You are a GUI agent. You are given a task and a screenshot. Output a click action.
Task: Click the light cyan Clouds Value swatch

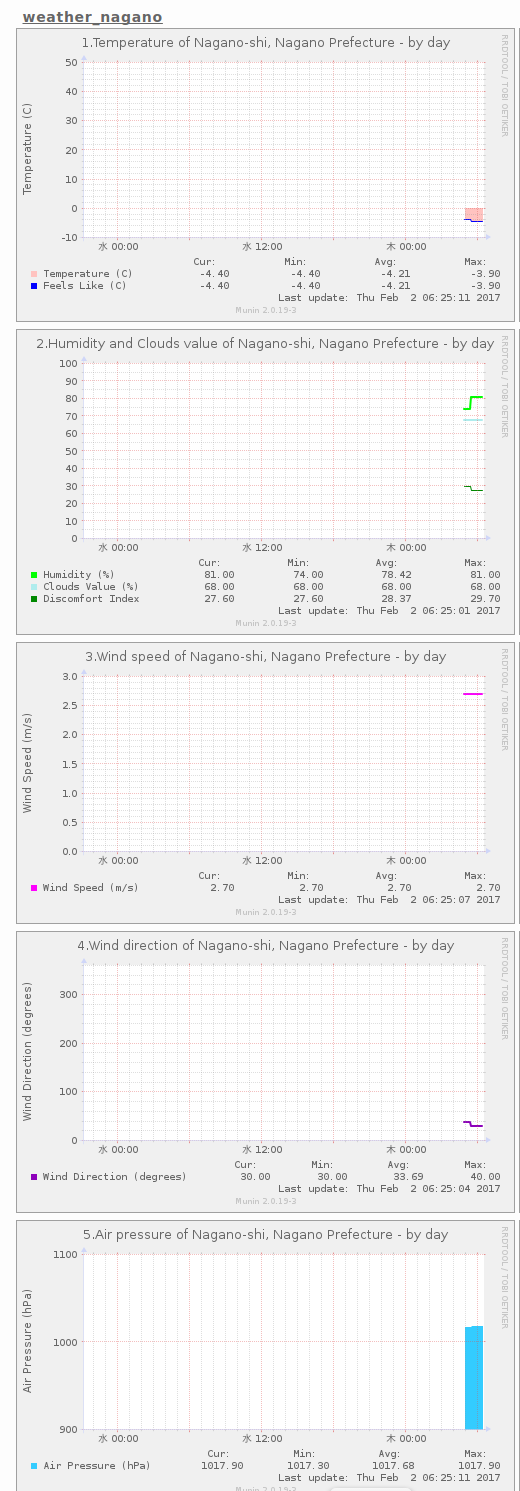pos(34,587)
